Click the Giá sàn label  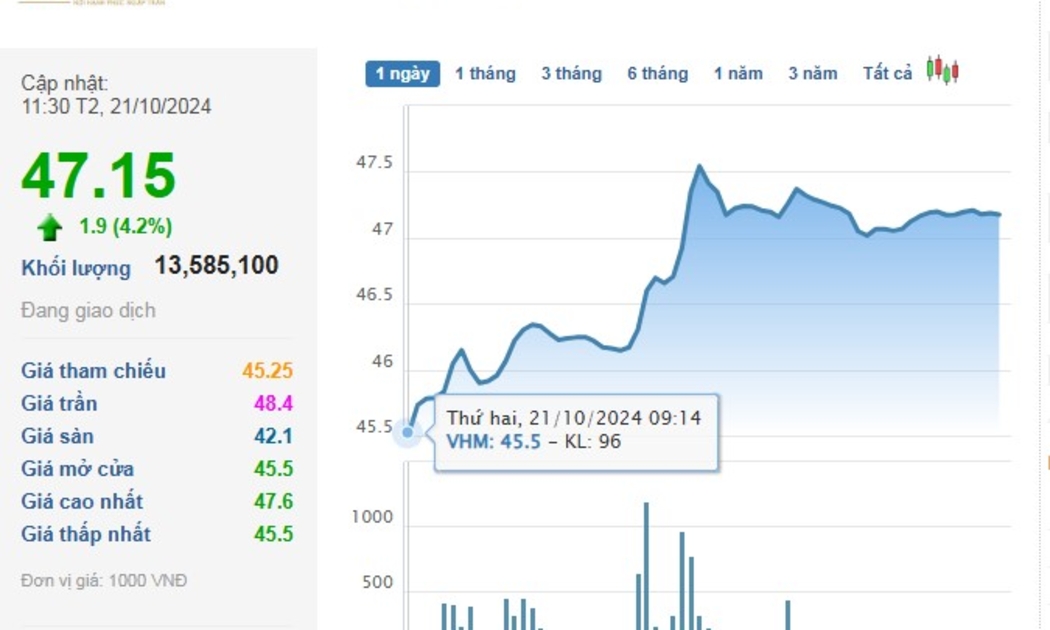click(x=57, y=437)
